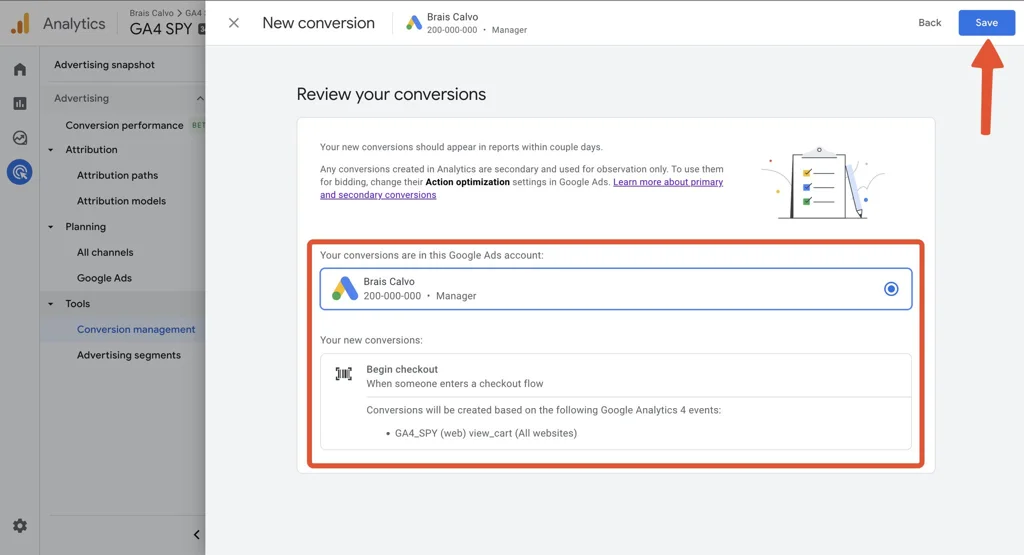This screenshot has height=555, width=1024.
Task: Close the New conversion panel with the X
Action: (234, 23)
